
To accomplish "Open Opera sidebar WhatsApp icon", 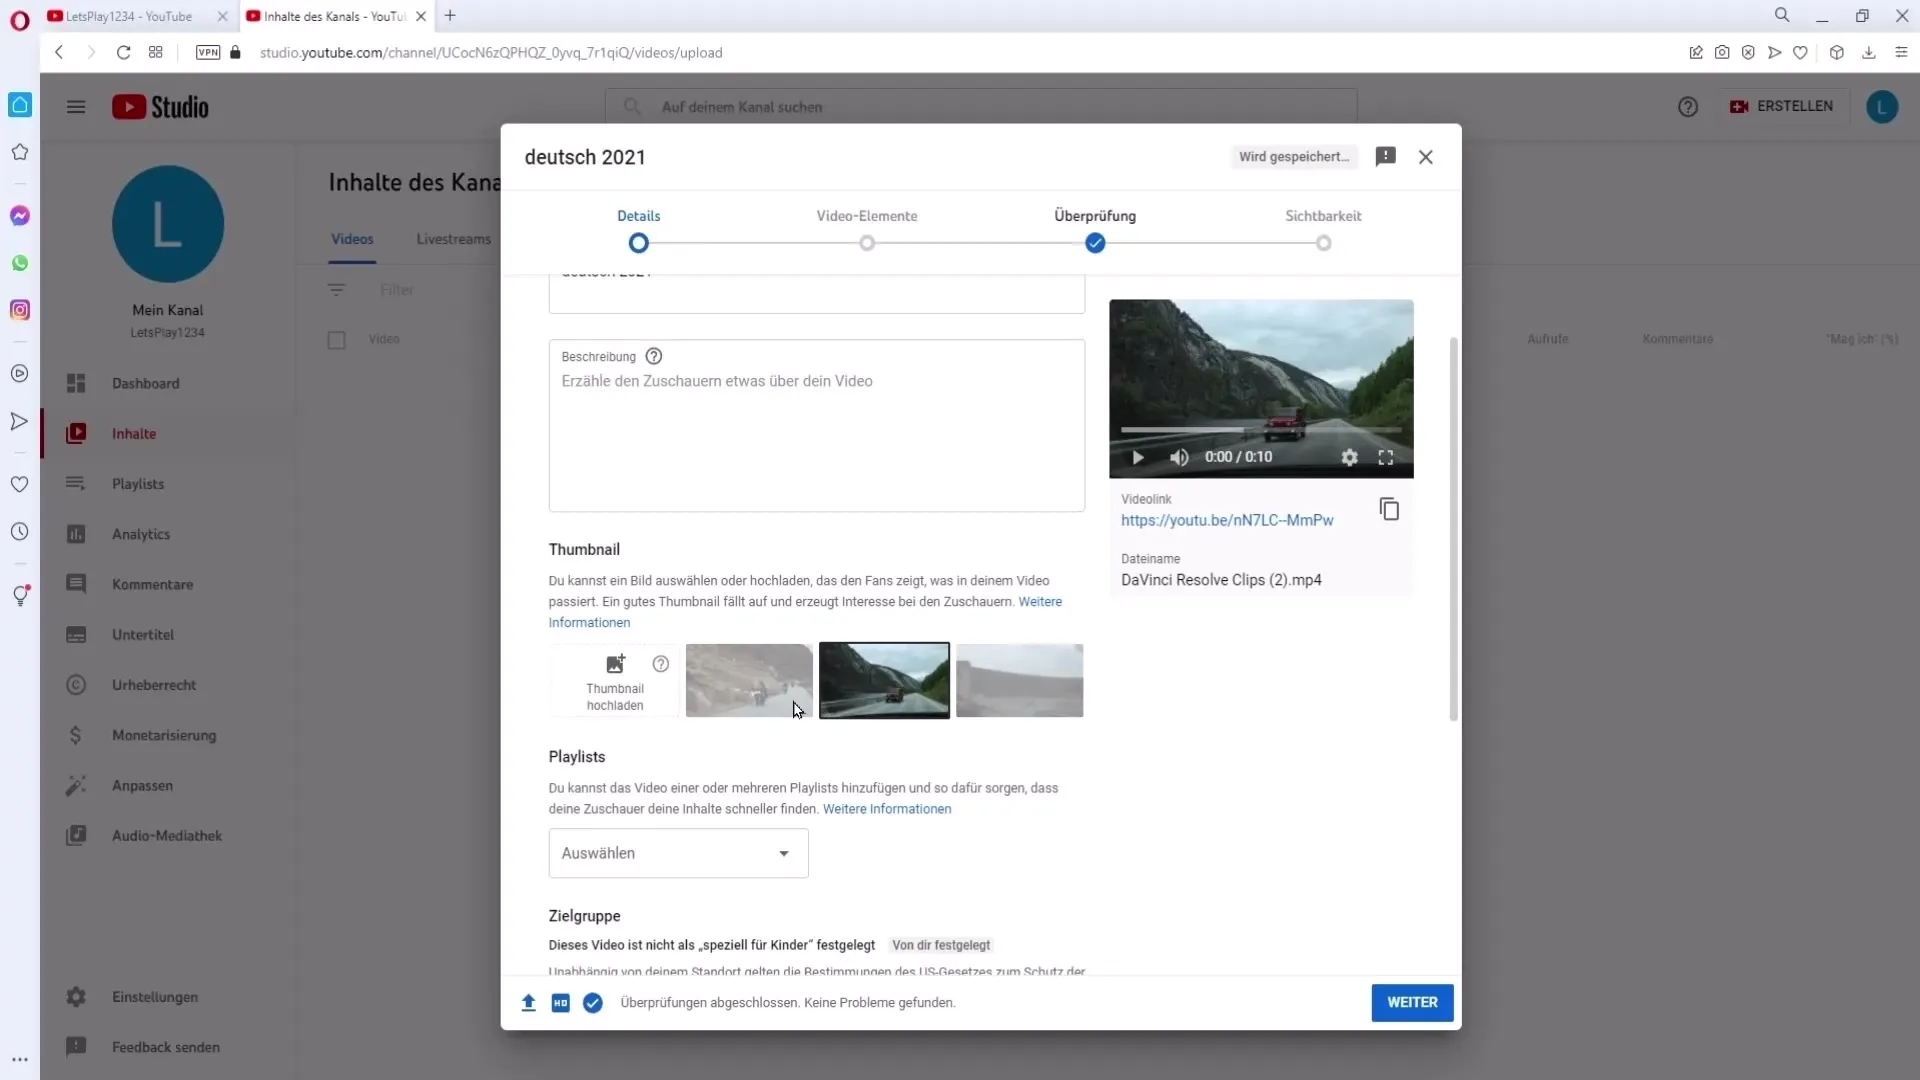I will pyautogui.click(x=20, y=263).
